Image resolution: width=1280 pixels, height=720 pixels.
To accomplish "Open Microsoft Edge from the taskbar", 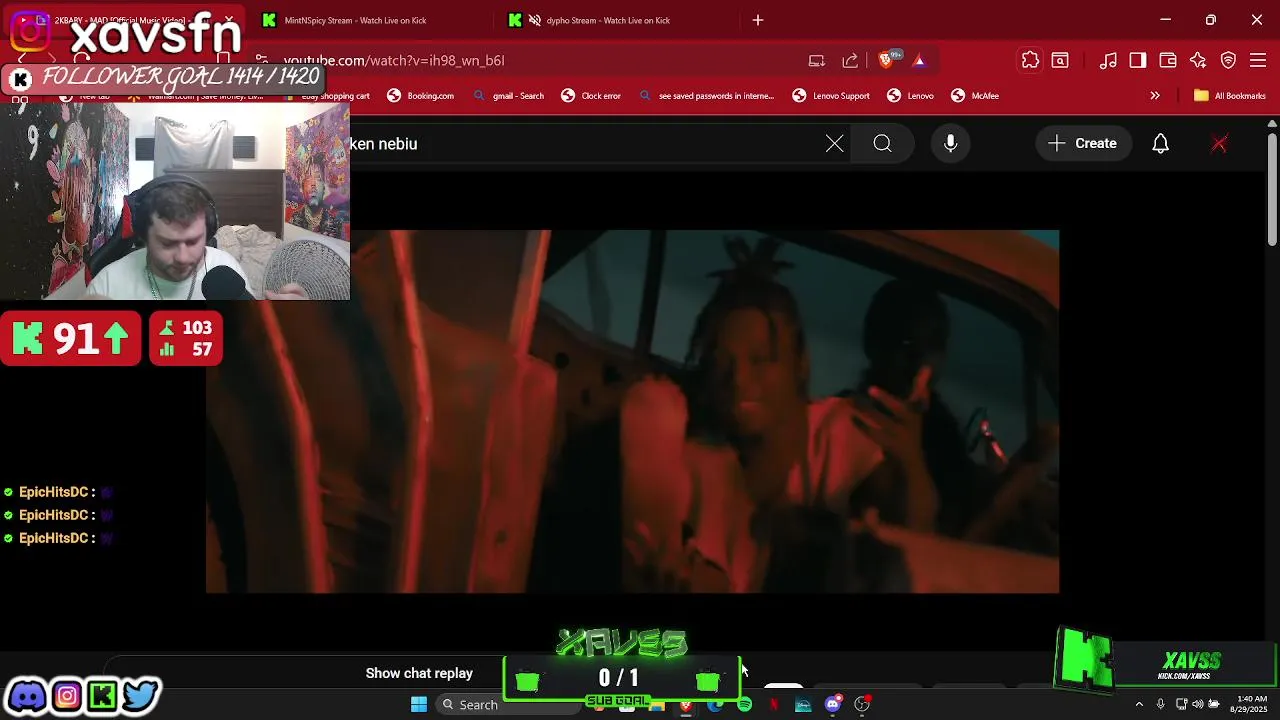I will 715,705.
